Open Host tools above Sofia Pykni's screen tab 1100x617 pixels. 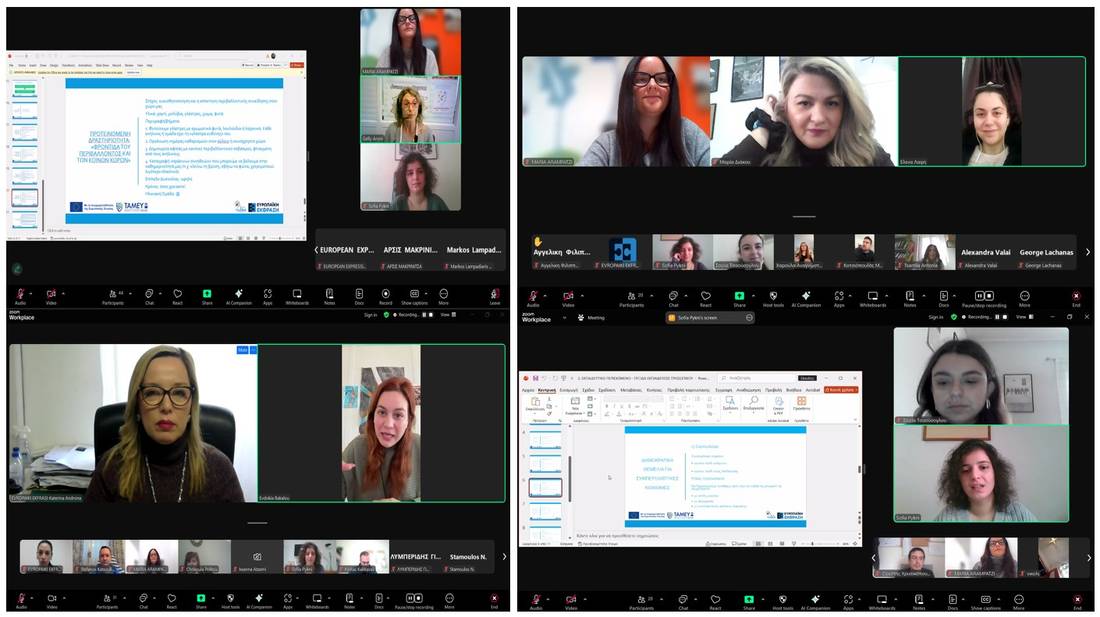(773, 295)
